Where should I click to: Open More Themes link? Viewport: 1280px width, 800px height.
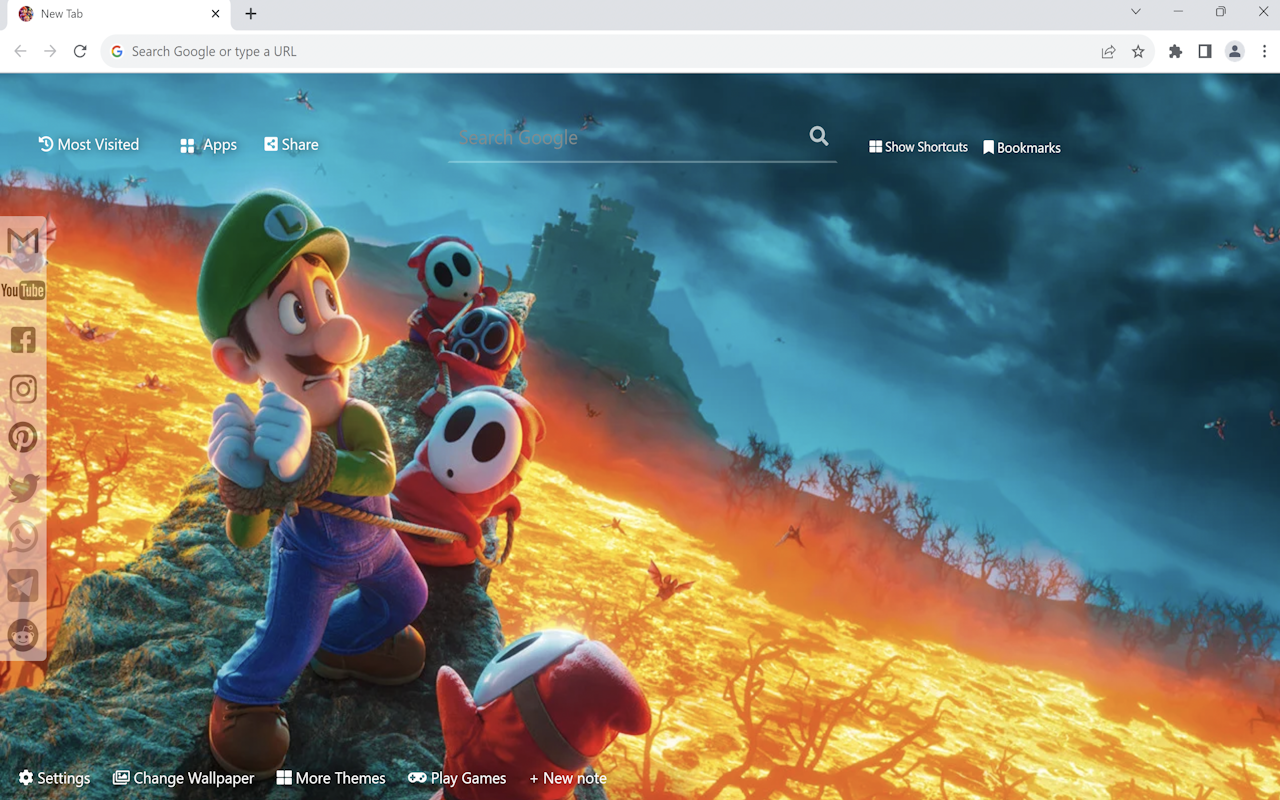(331, 778)
